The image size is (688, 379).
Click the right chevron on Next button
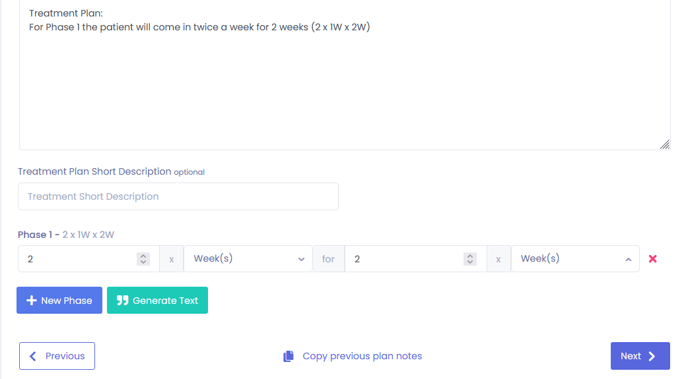[652, 356]
